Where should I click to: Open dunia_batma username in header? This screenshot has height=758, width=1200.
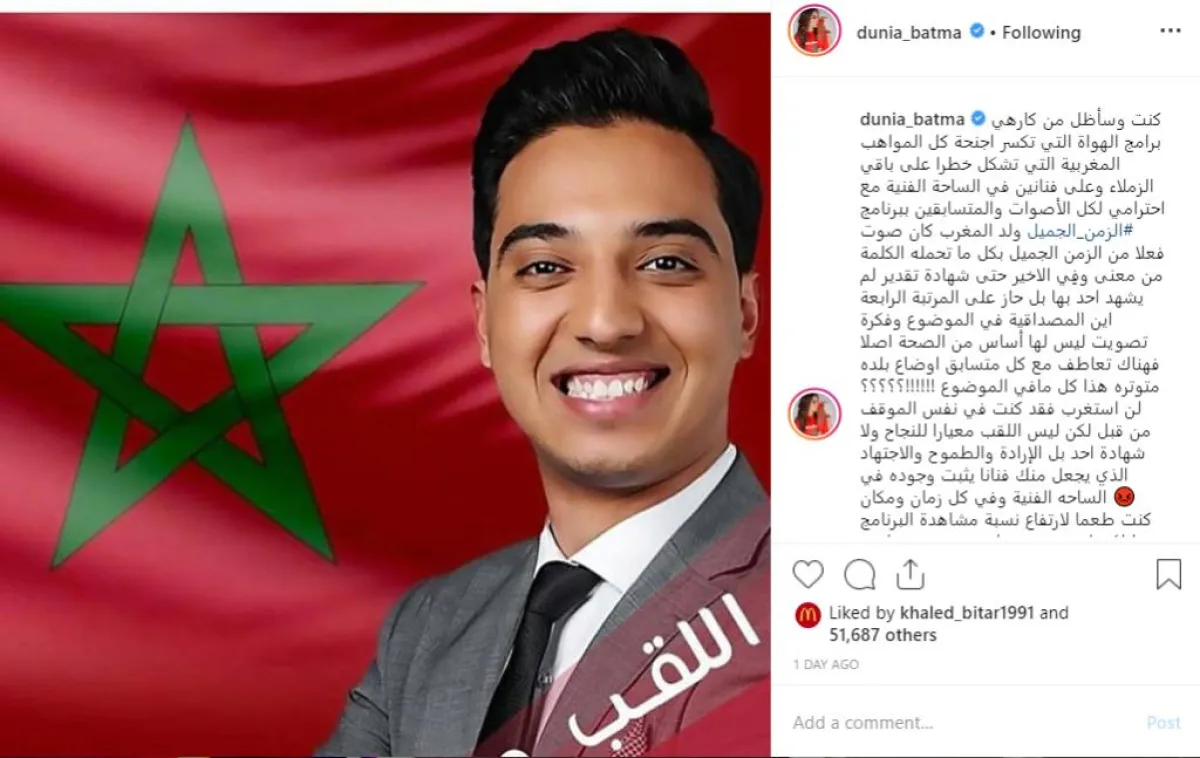pos(909,32)
